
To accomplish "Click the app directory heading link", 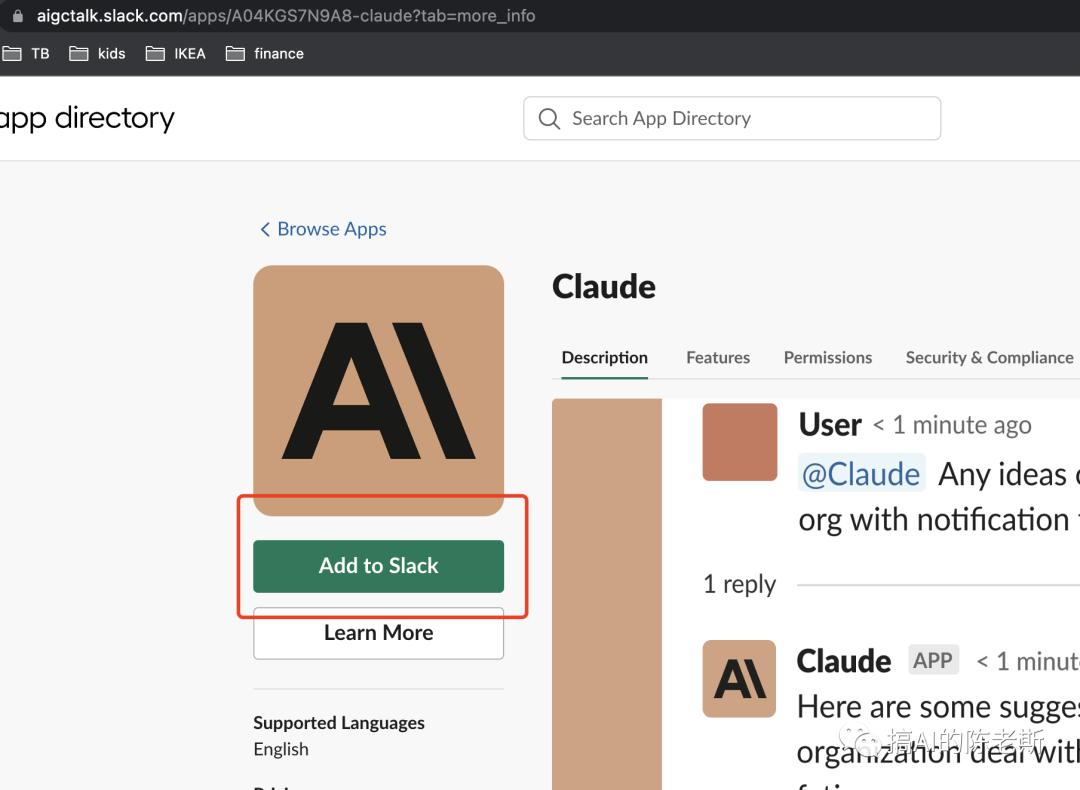I will [87, 118].
